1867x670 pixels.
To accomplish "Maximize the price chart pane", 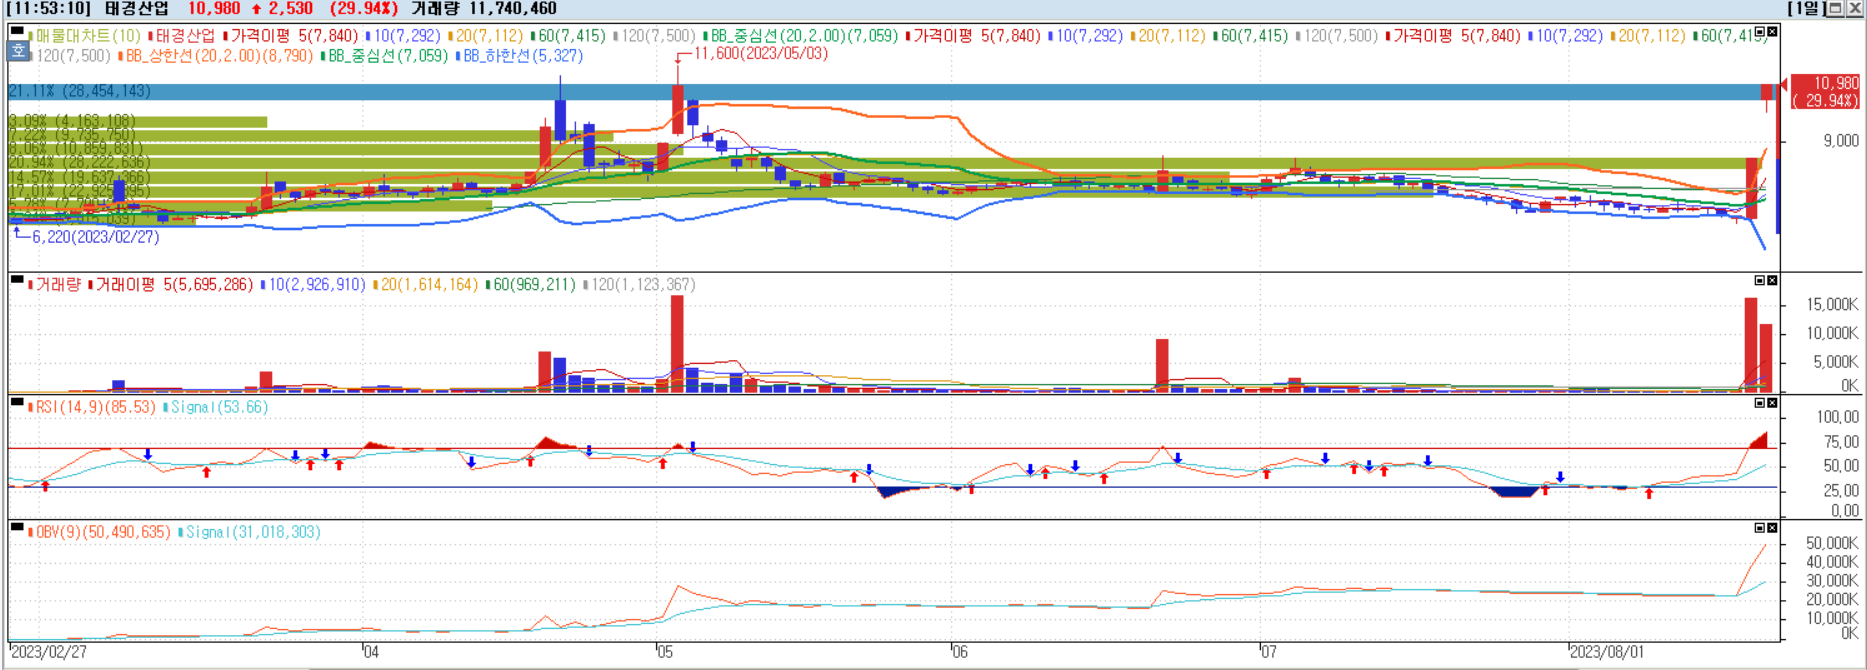I will click(1760, 33).
